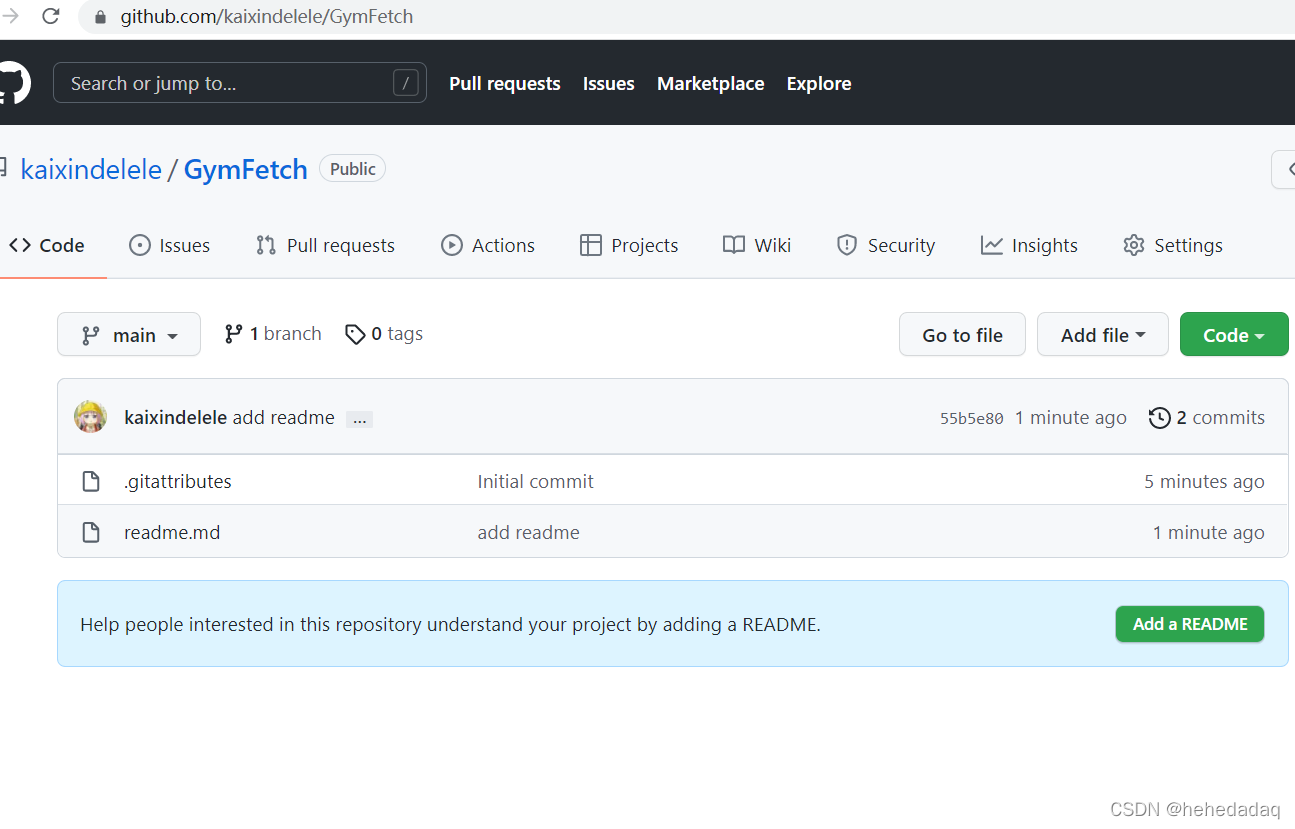This screenshot has height=829, width=1295.
Task: Click the padlock icon in the address bar
Action: (99, 17)
